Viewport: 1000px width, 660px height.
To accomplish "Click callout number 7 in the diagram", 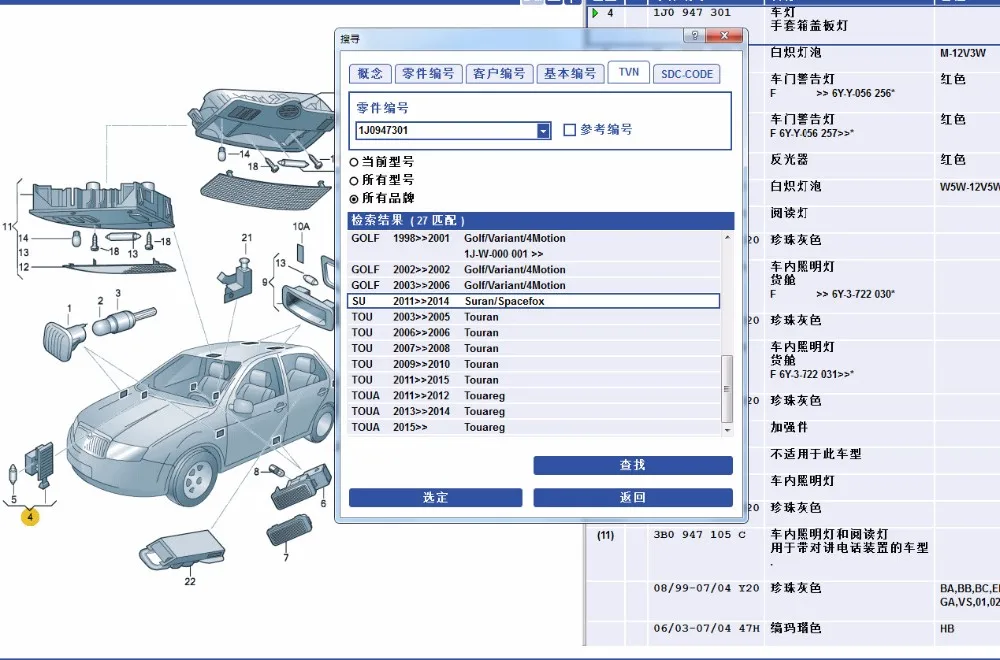I will coord(286,558).
